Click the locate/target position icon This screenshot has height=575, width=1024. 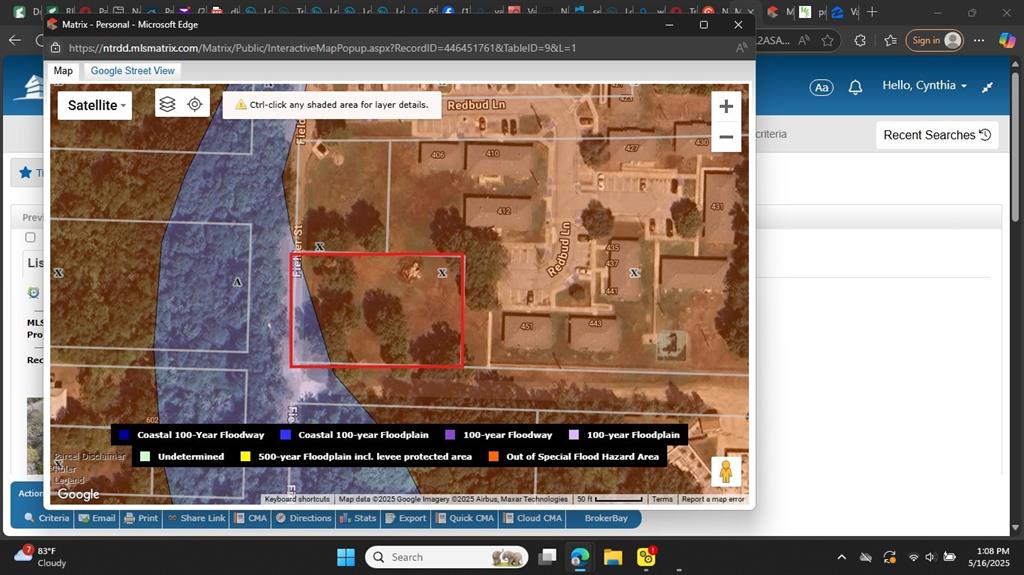(x=195, y=104)
